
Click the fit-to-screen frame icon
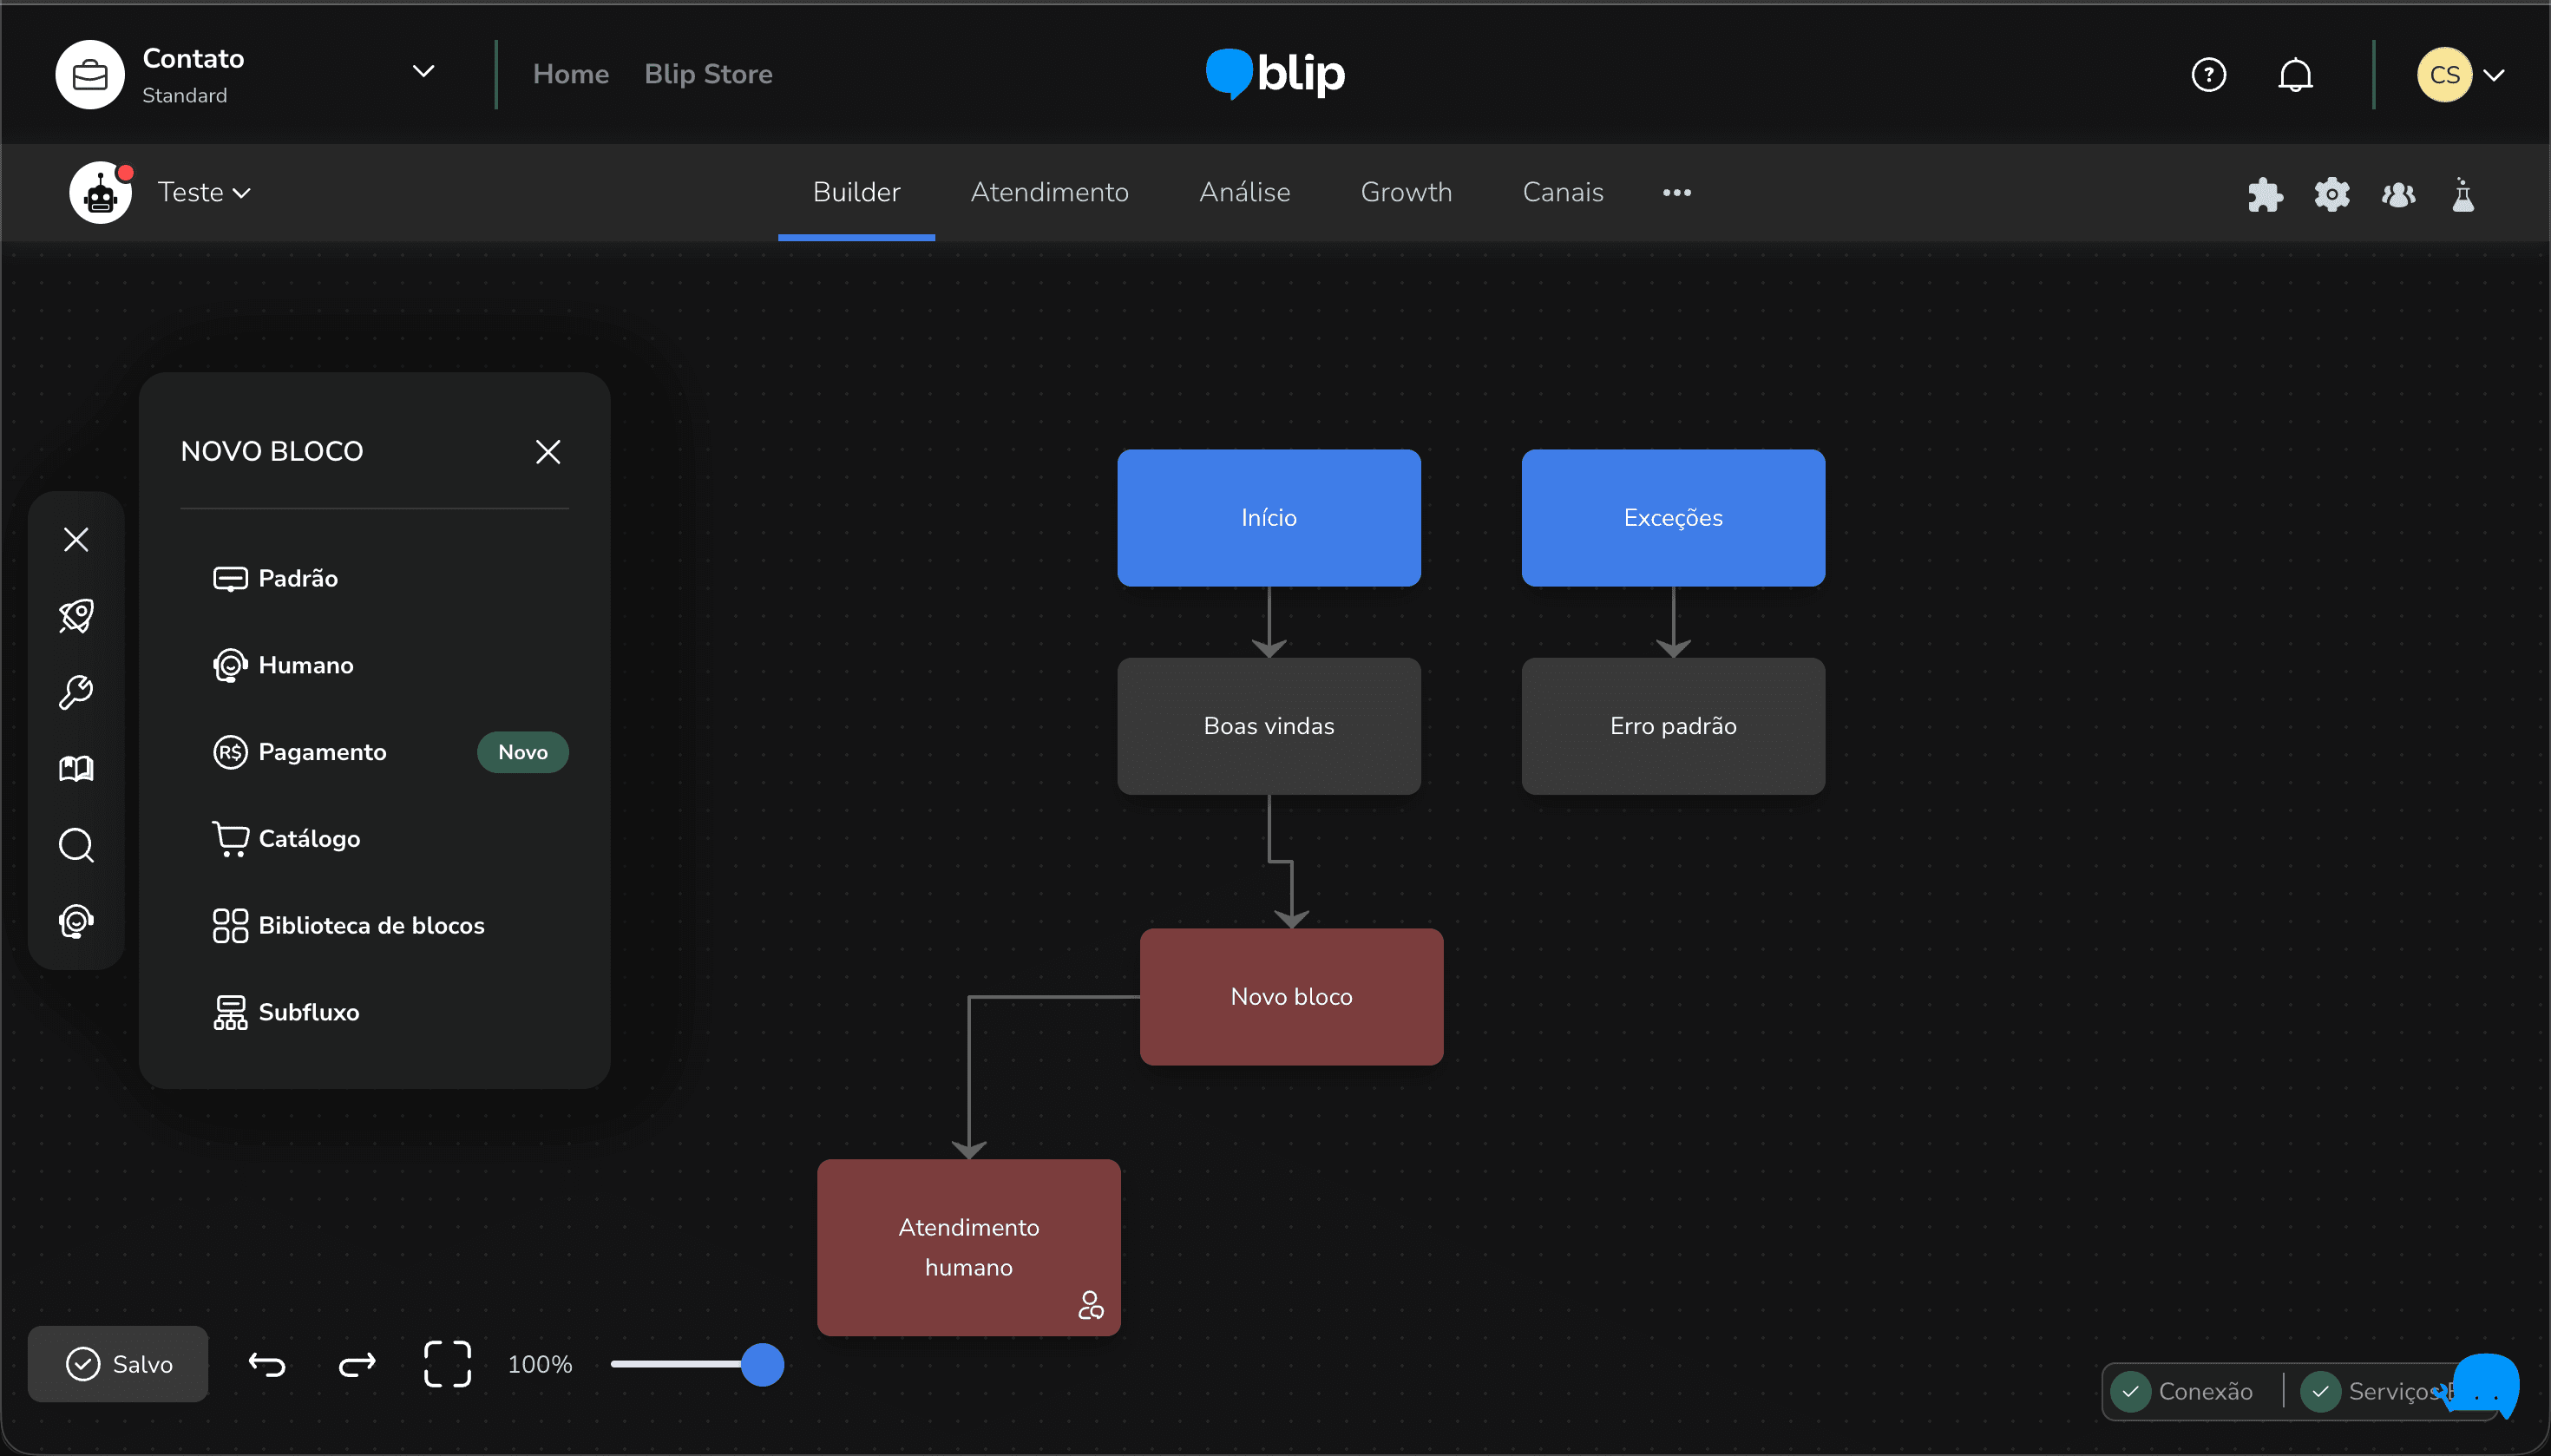[x=447, y=1365]
